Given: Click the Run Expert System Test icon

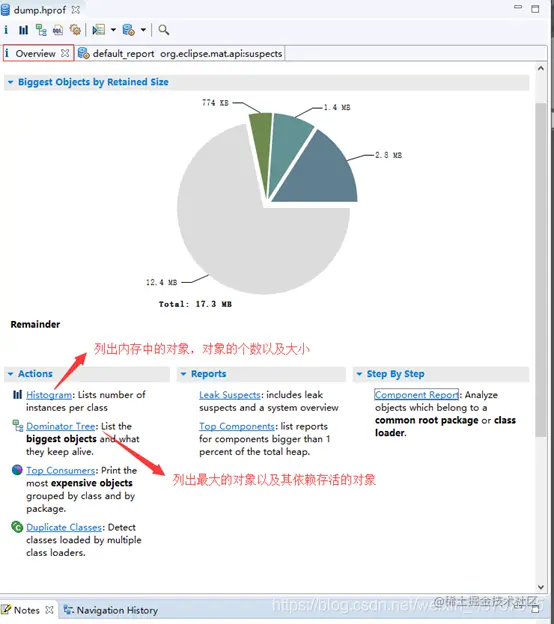Looking at the screenshot, I should tap(98, 30).
